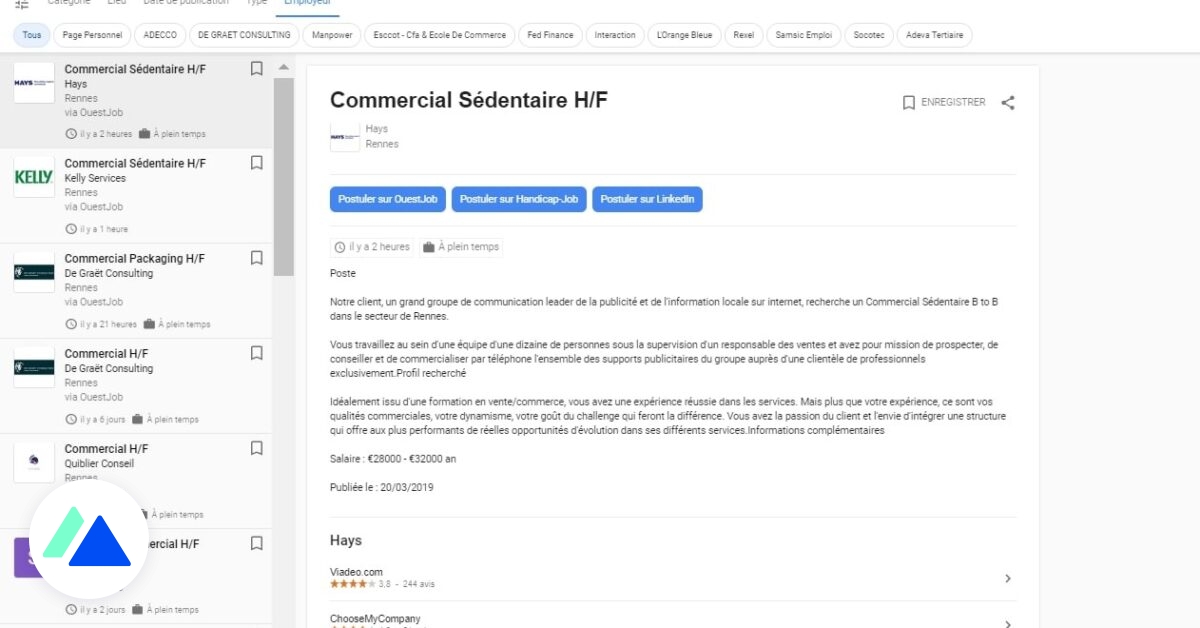This screenshot has height=628, width=1200.
Task: Filter by Page Personnel employer
Action: point(92,35)
